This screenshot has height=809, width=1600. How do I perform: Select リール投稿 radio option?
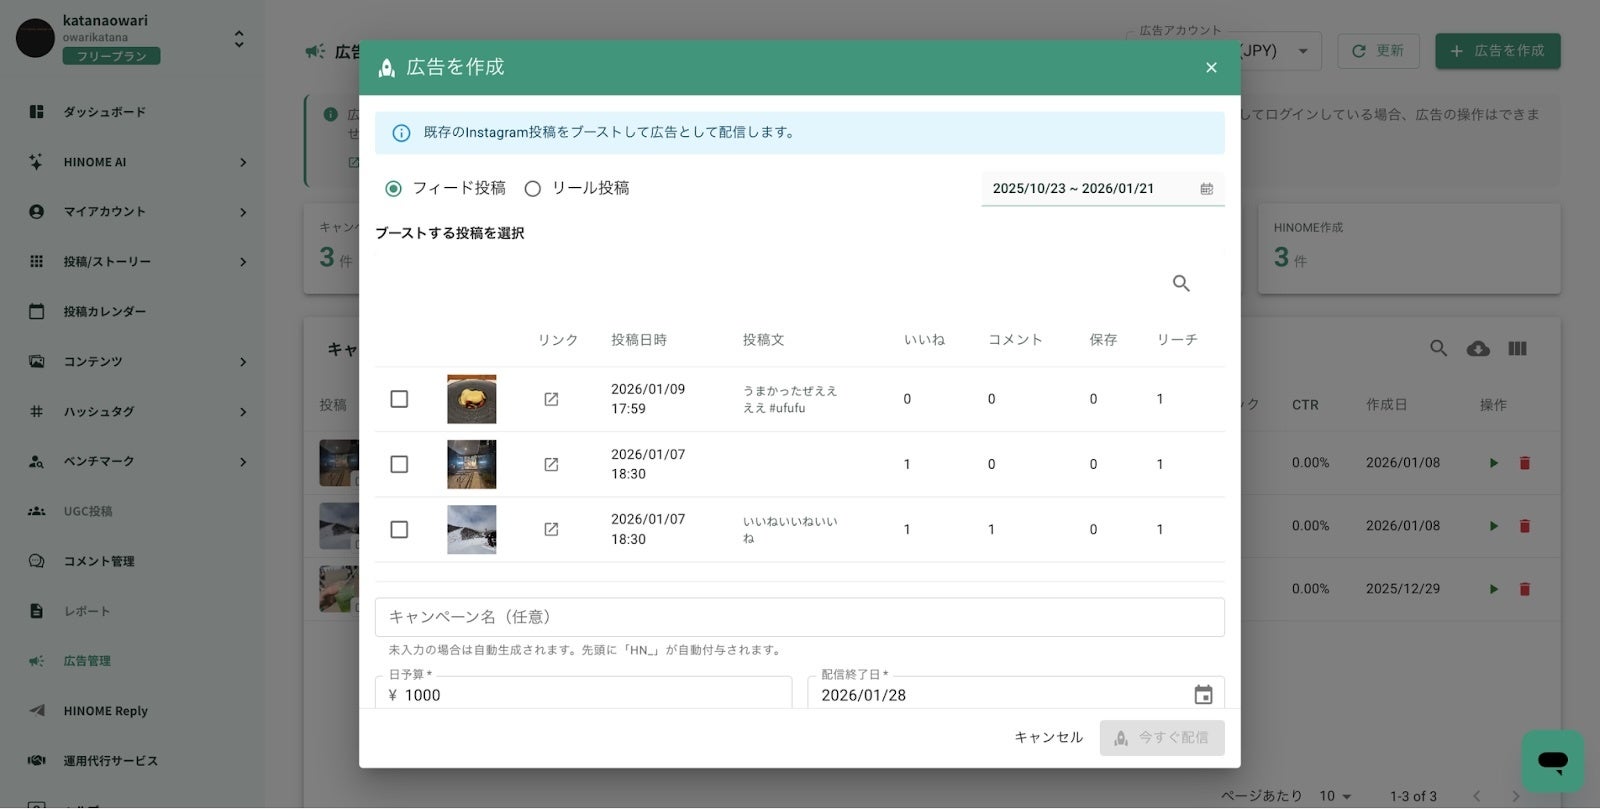click(533, 189)
